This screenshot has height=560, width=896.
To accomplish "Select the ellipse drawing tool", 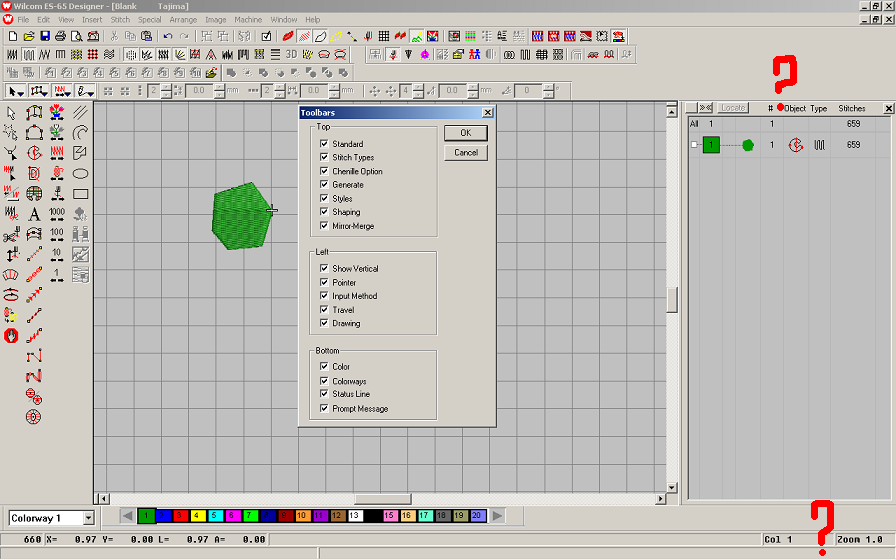I will (80, 173).
